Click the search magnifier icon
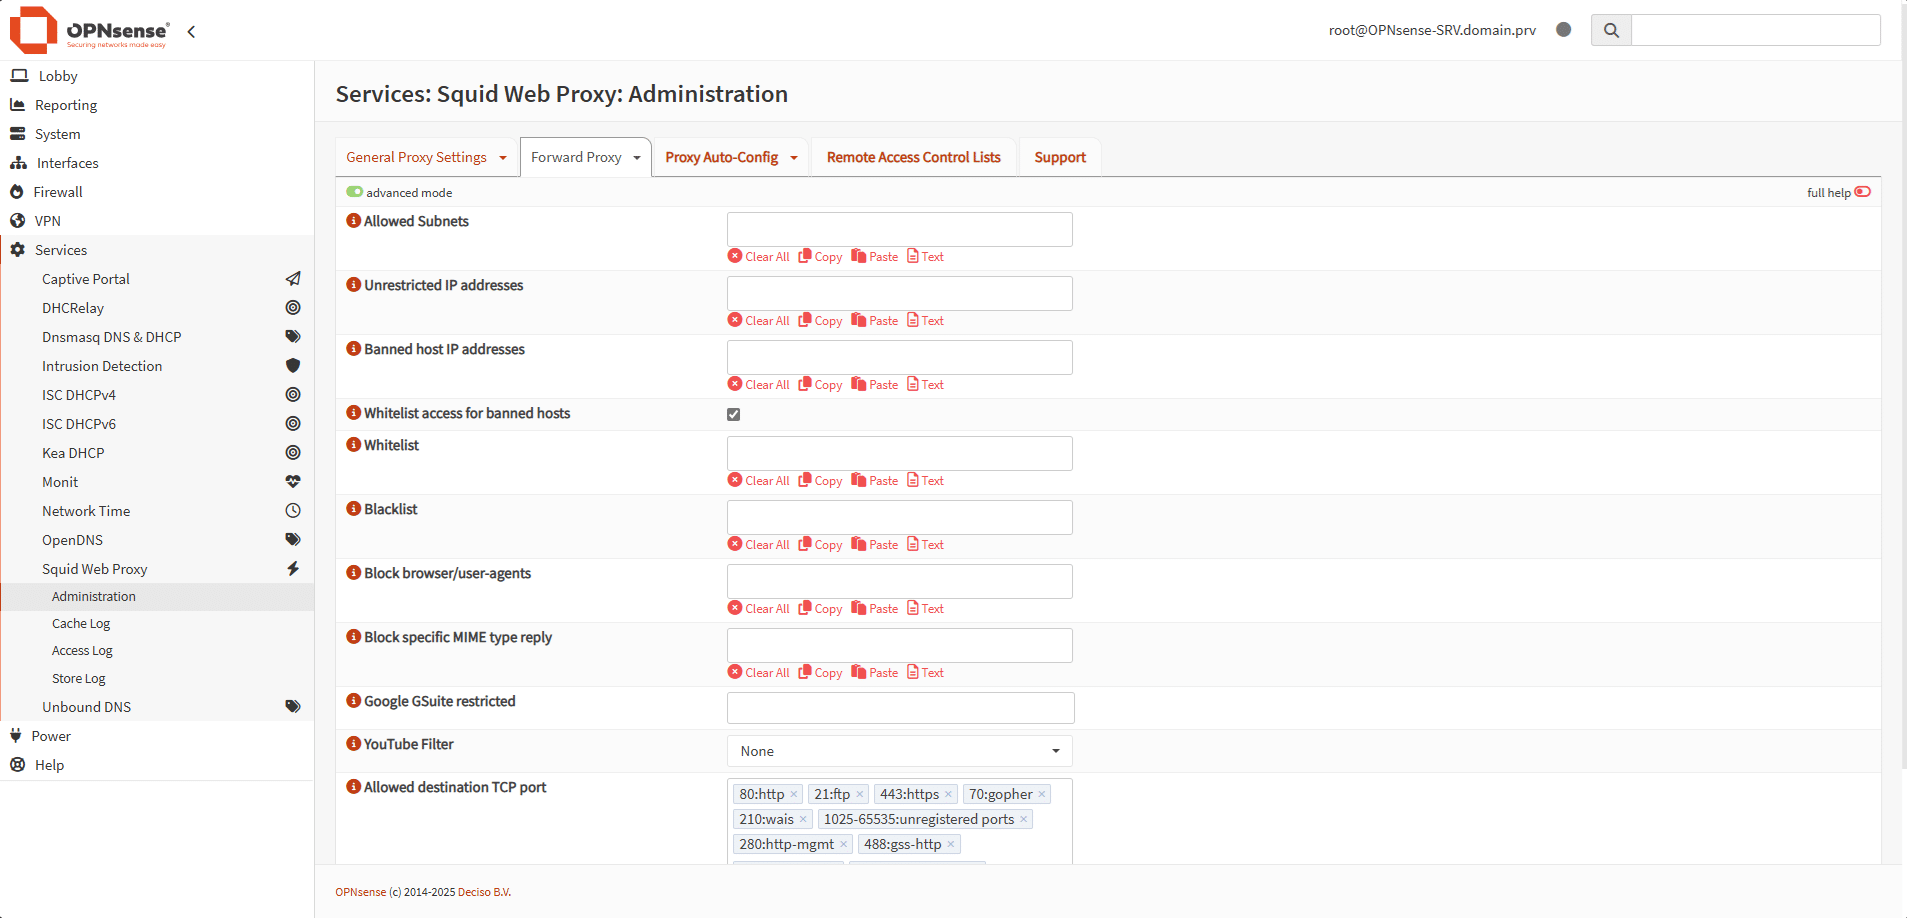1907x918 pixels. point(1611,30)
